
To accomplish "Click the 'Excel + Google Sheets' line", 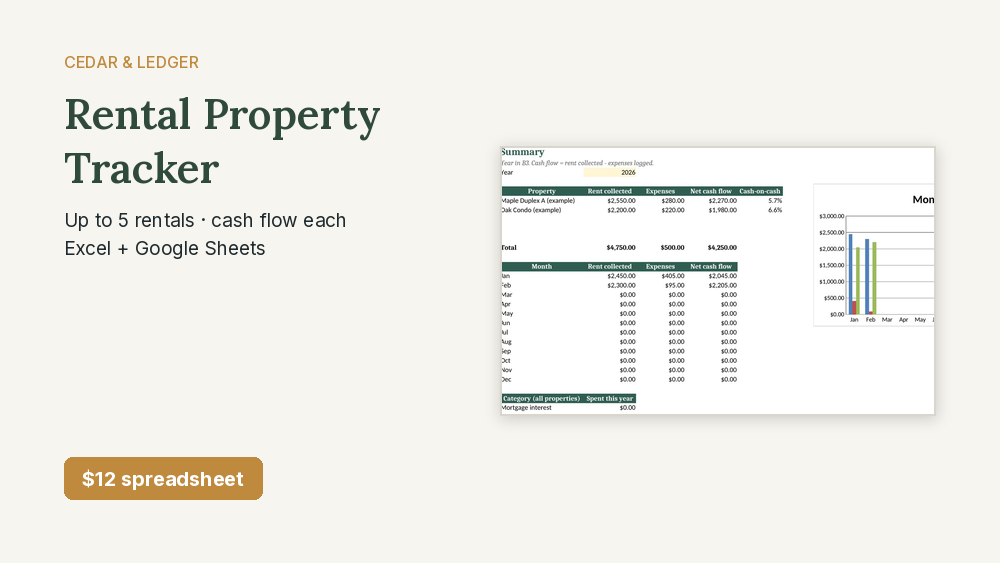I will click(x=165, y=248).
